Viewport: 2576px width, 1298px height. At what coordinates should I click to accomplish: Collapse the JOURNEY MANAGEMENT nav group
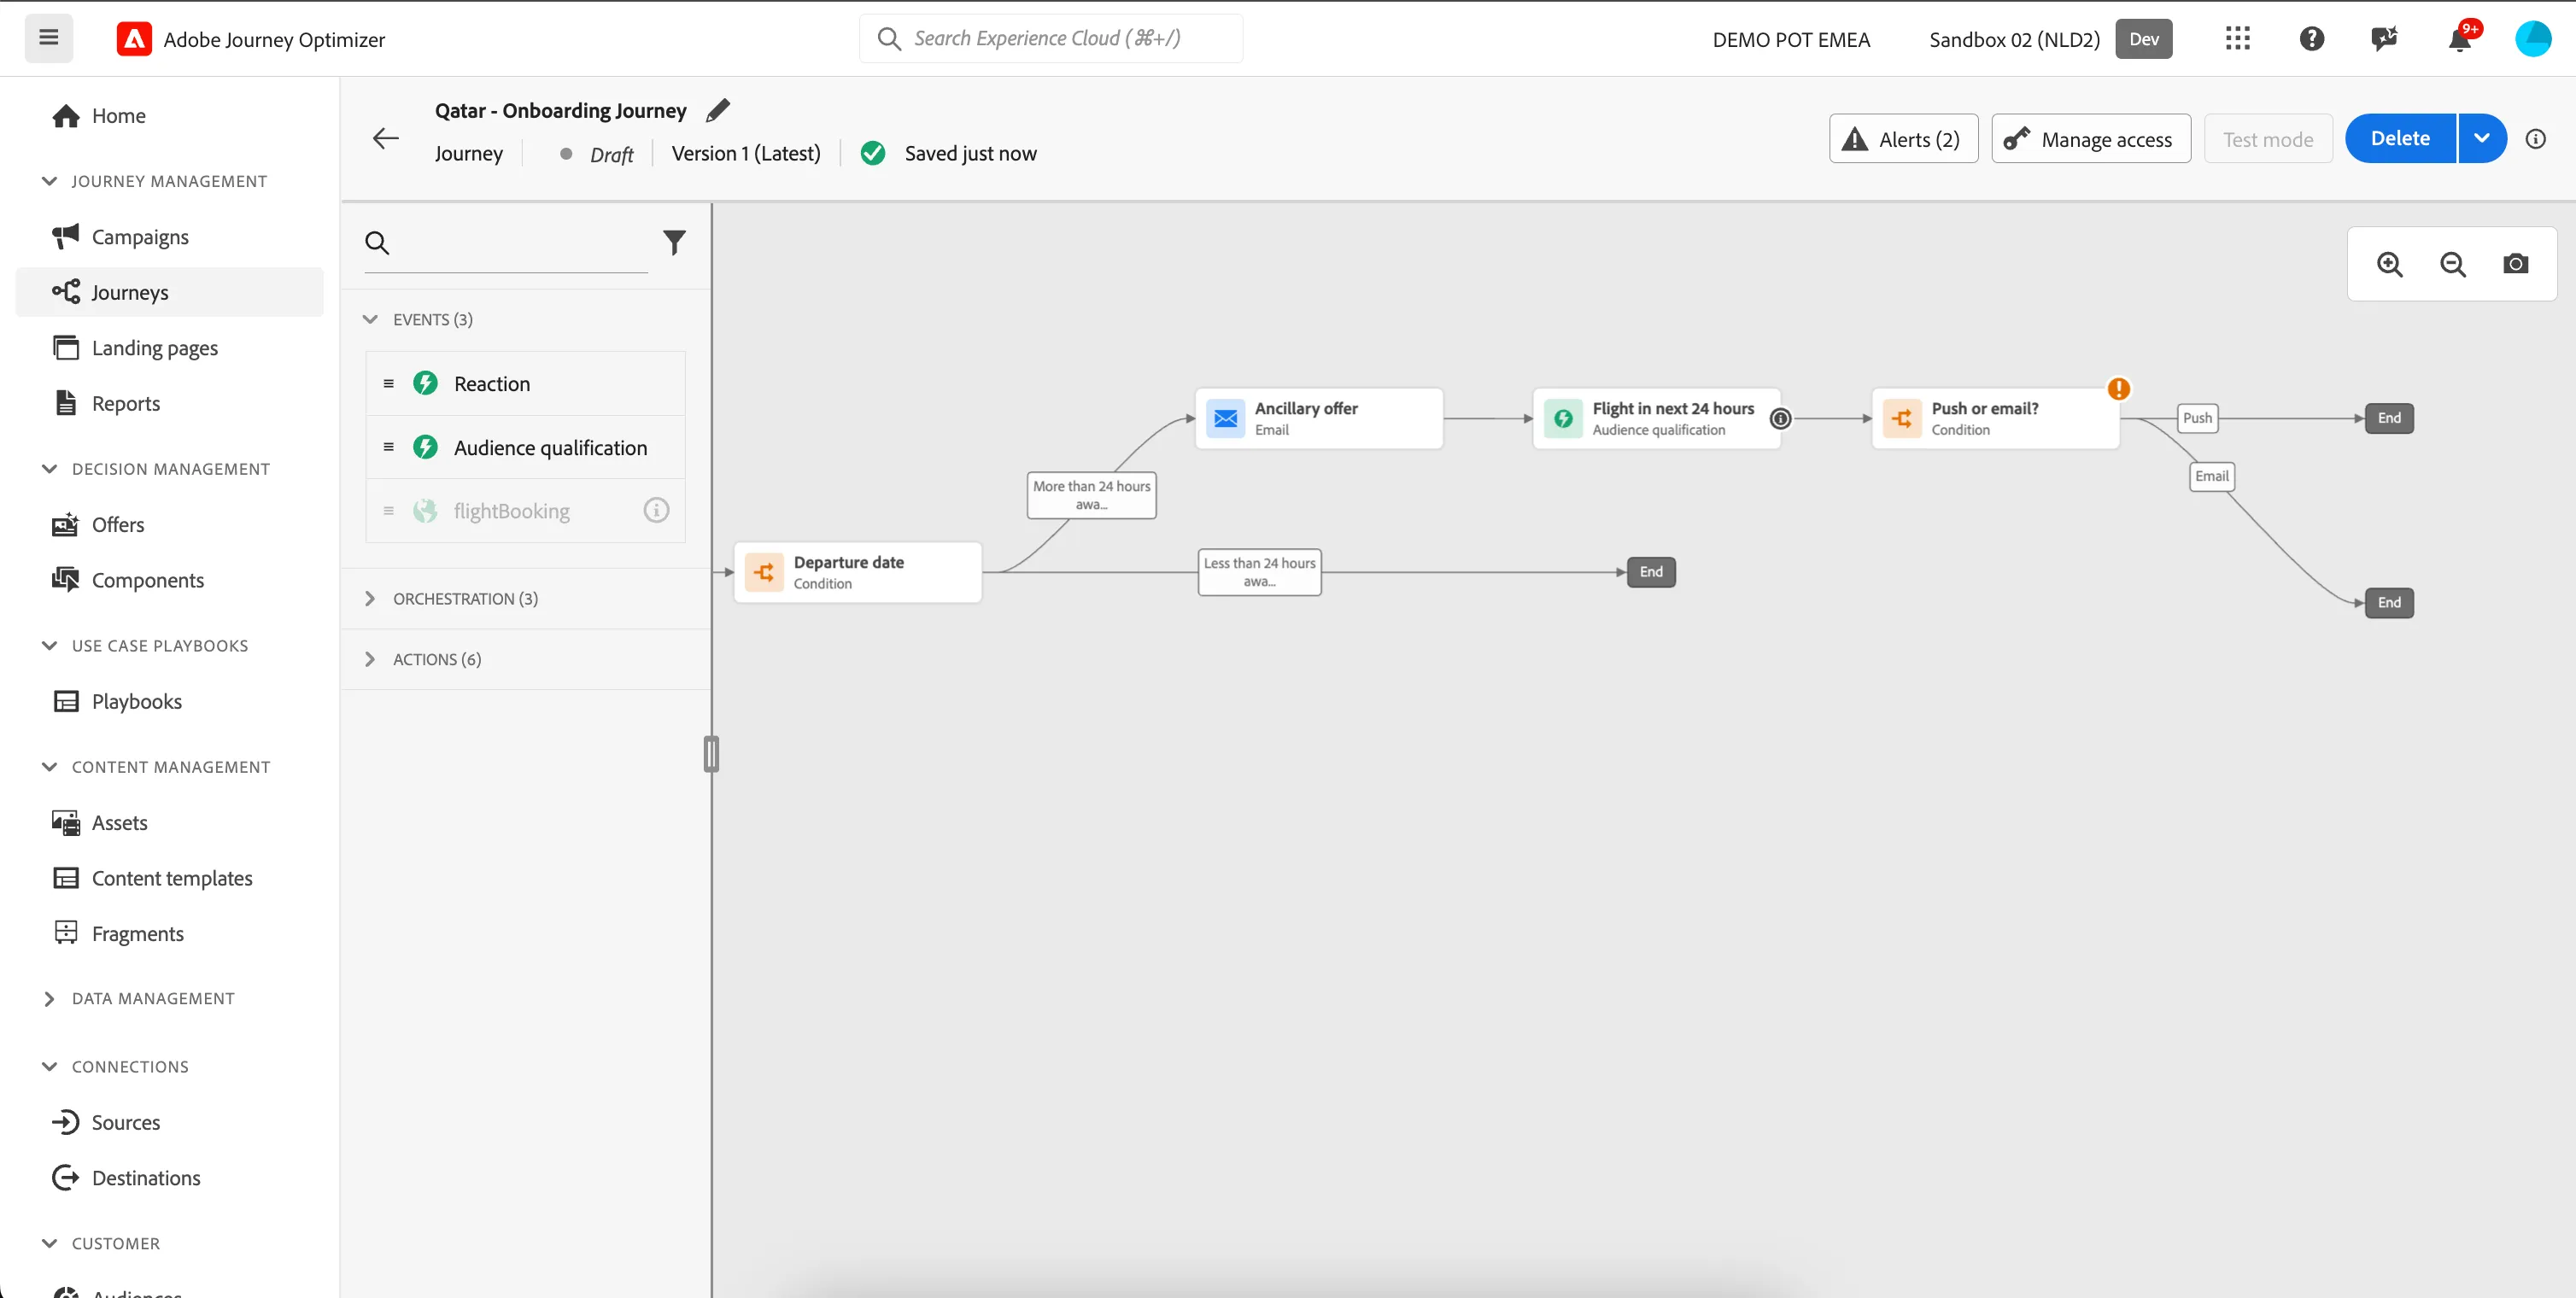pyautogui.click(x=49, y=181)
